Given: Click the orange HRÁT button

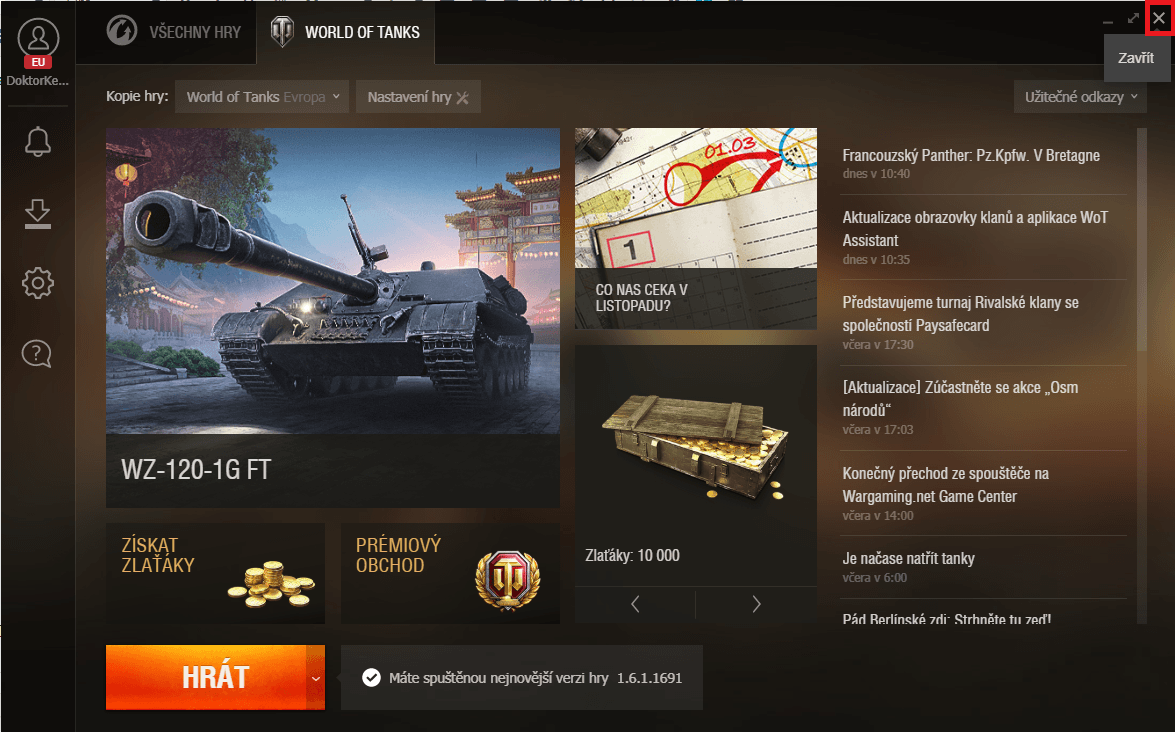Looking at the screenshot, I should [x=206, y=678].
